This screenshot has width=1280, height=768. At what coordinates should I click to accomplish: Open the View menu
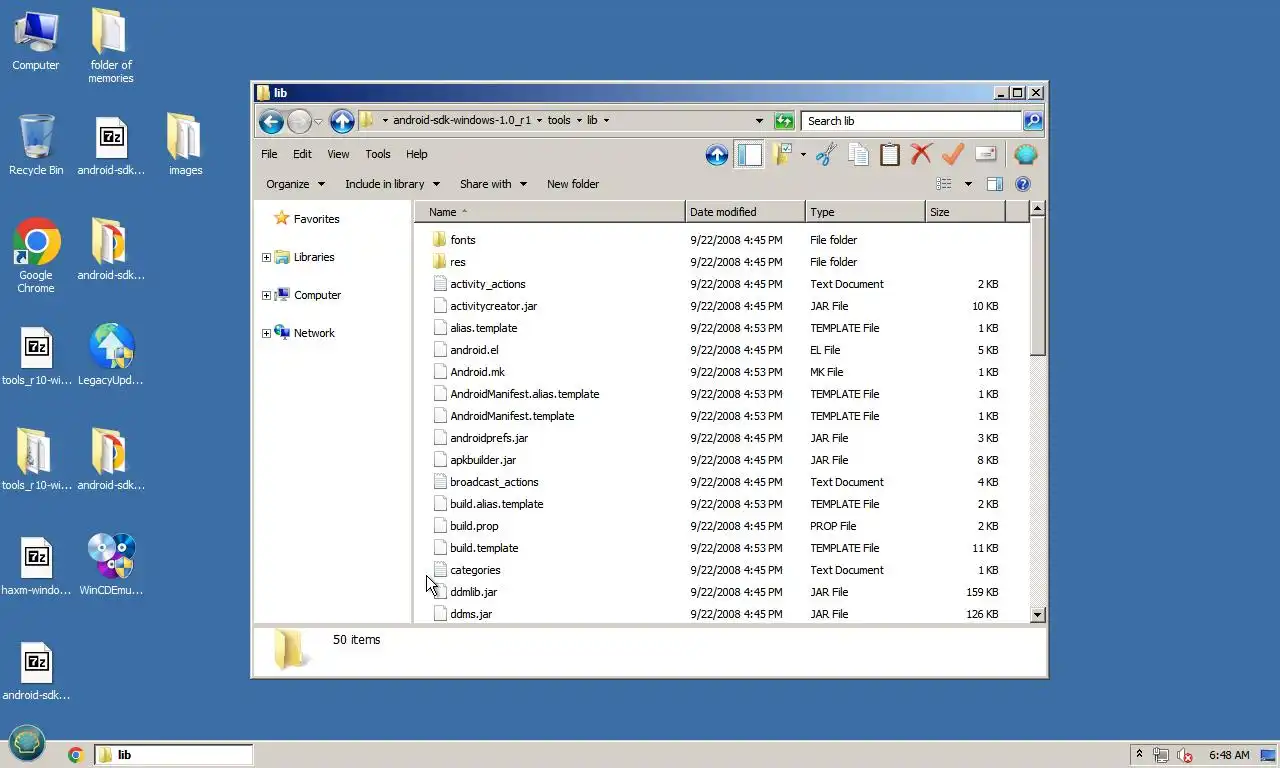tap(338, 154)
